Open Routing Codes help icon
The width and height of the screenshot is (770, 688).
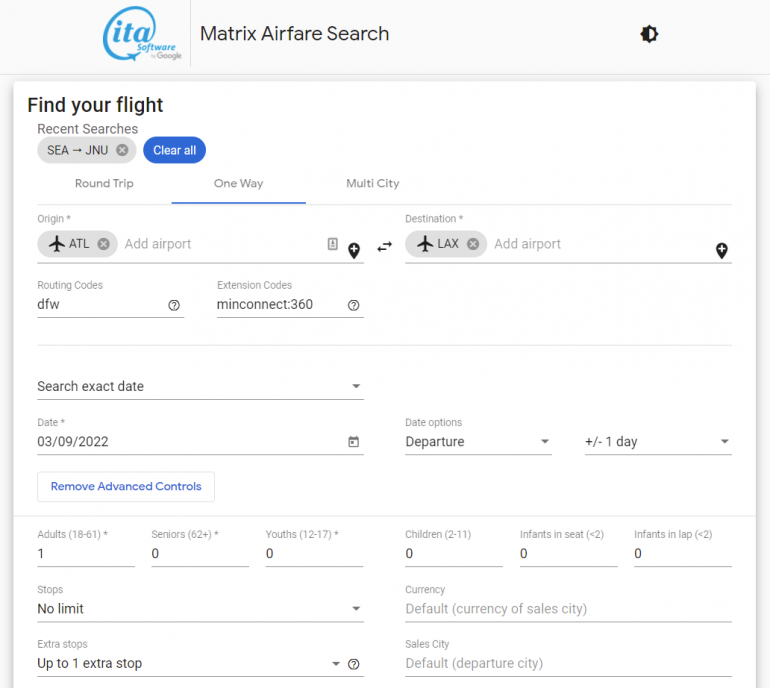point(174,306)
